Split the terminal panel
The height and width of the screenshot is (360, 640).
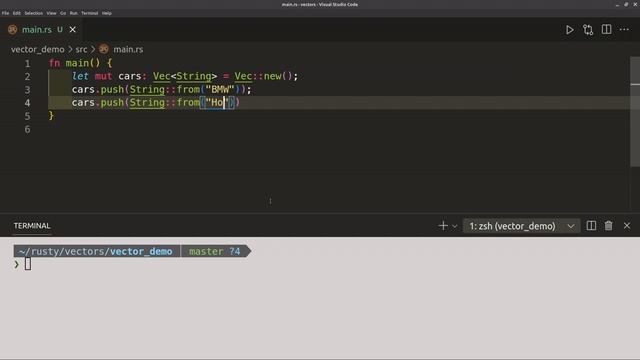(591, 226)
